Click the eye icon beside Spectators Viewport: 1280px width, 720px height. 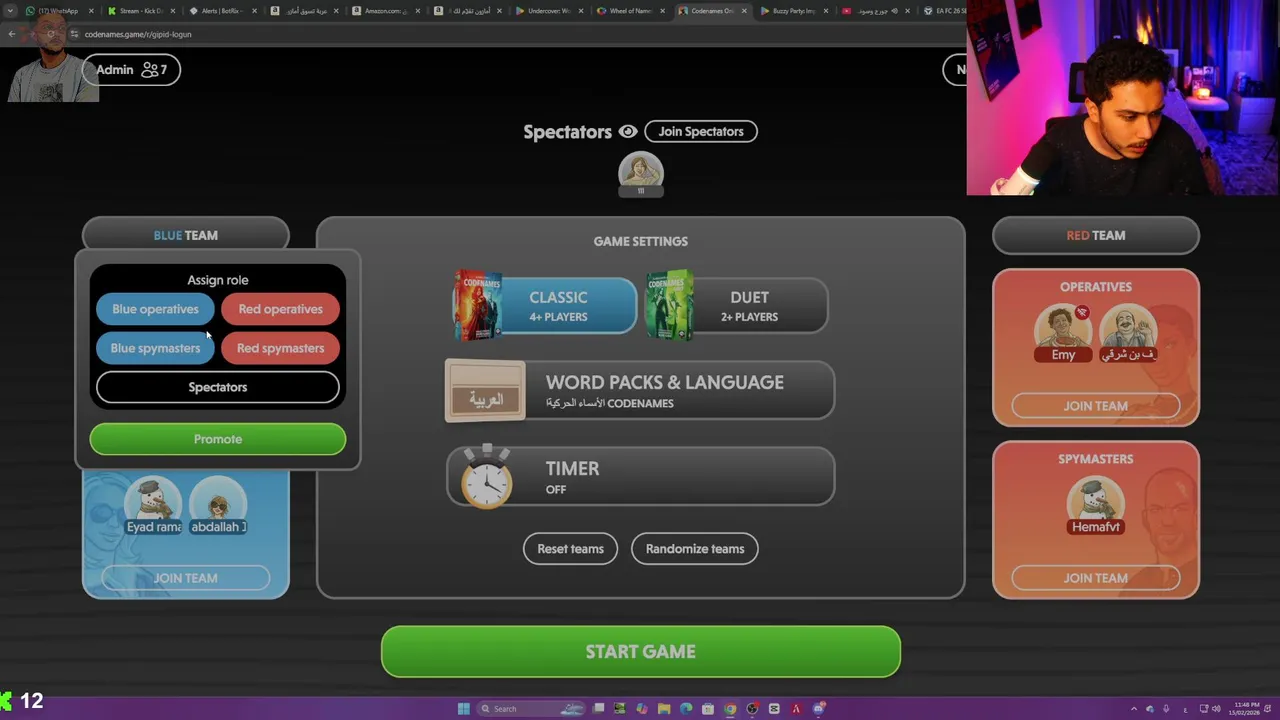point(628,131)
